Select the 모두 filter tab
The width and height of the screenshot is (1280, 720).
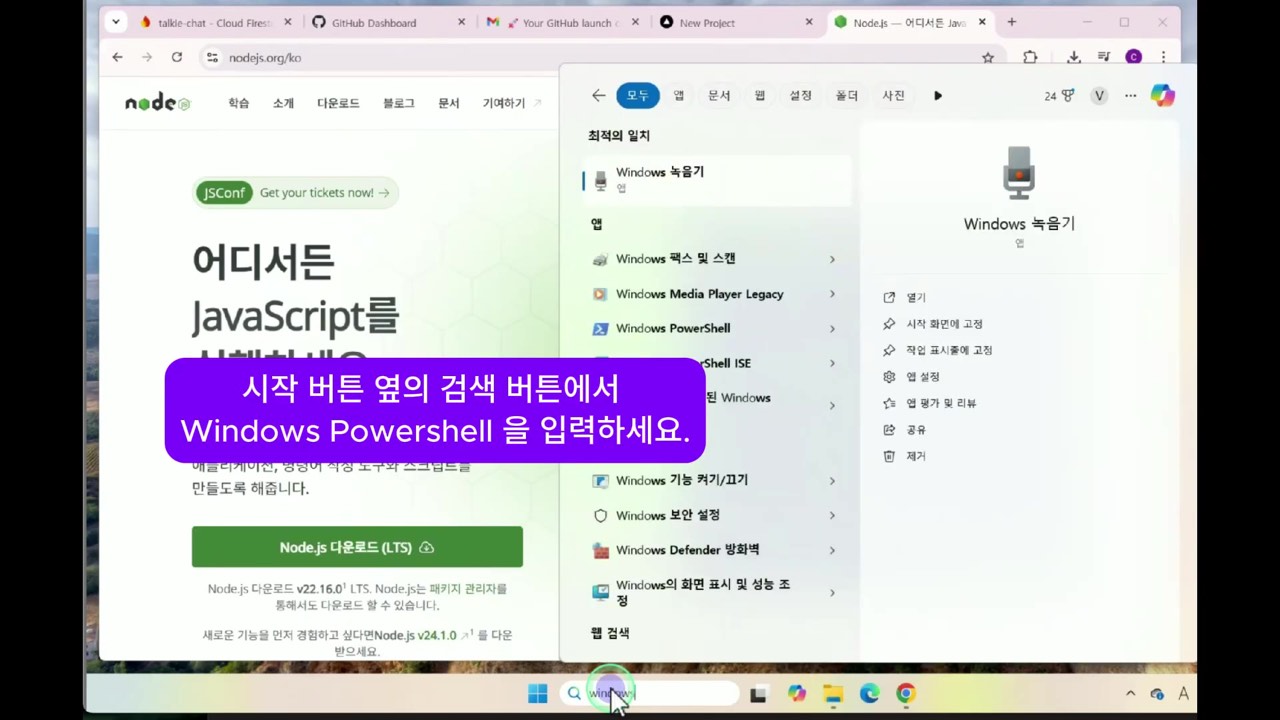638,96
